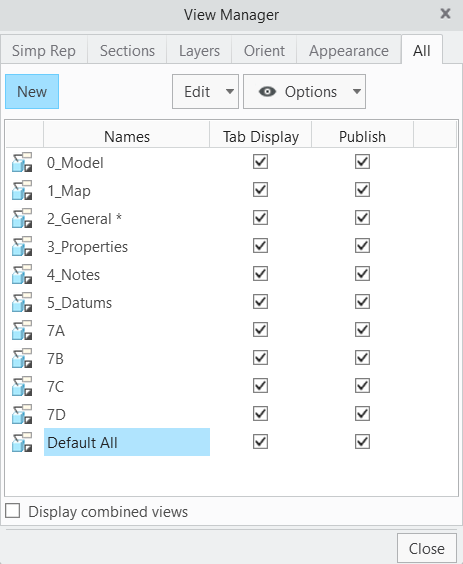Image resolution: width=463 pixels, height=564 pixels.
Task: Toggle Publish checkbox for 7A
Action: 362,330
